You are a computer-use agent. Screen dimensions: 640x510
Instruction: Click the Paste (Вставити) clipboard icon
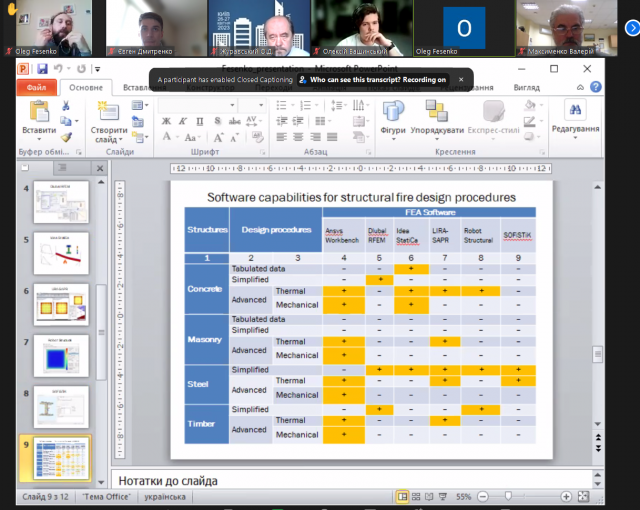(x=39, y=111)
